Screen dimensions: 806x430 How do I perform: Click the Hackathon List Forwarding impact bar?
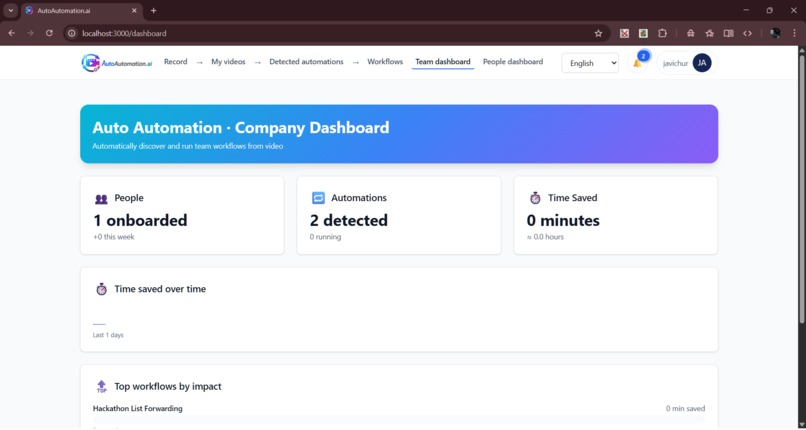tap(399, 420)
